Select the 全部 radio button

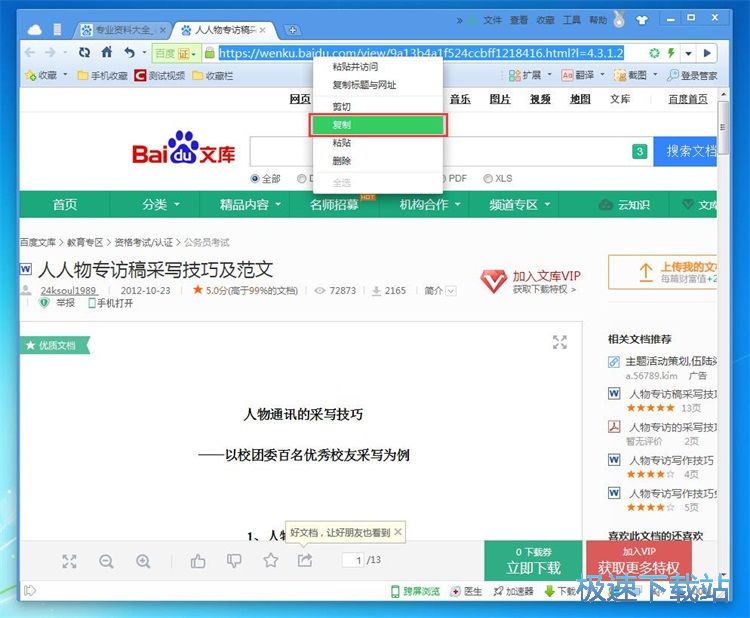click(255, 178)
